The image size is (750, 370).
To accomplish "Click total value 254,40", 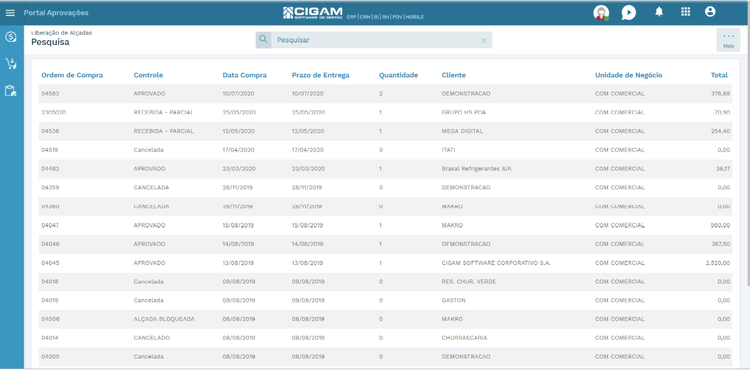I will [720, 131].
